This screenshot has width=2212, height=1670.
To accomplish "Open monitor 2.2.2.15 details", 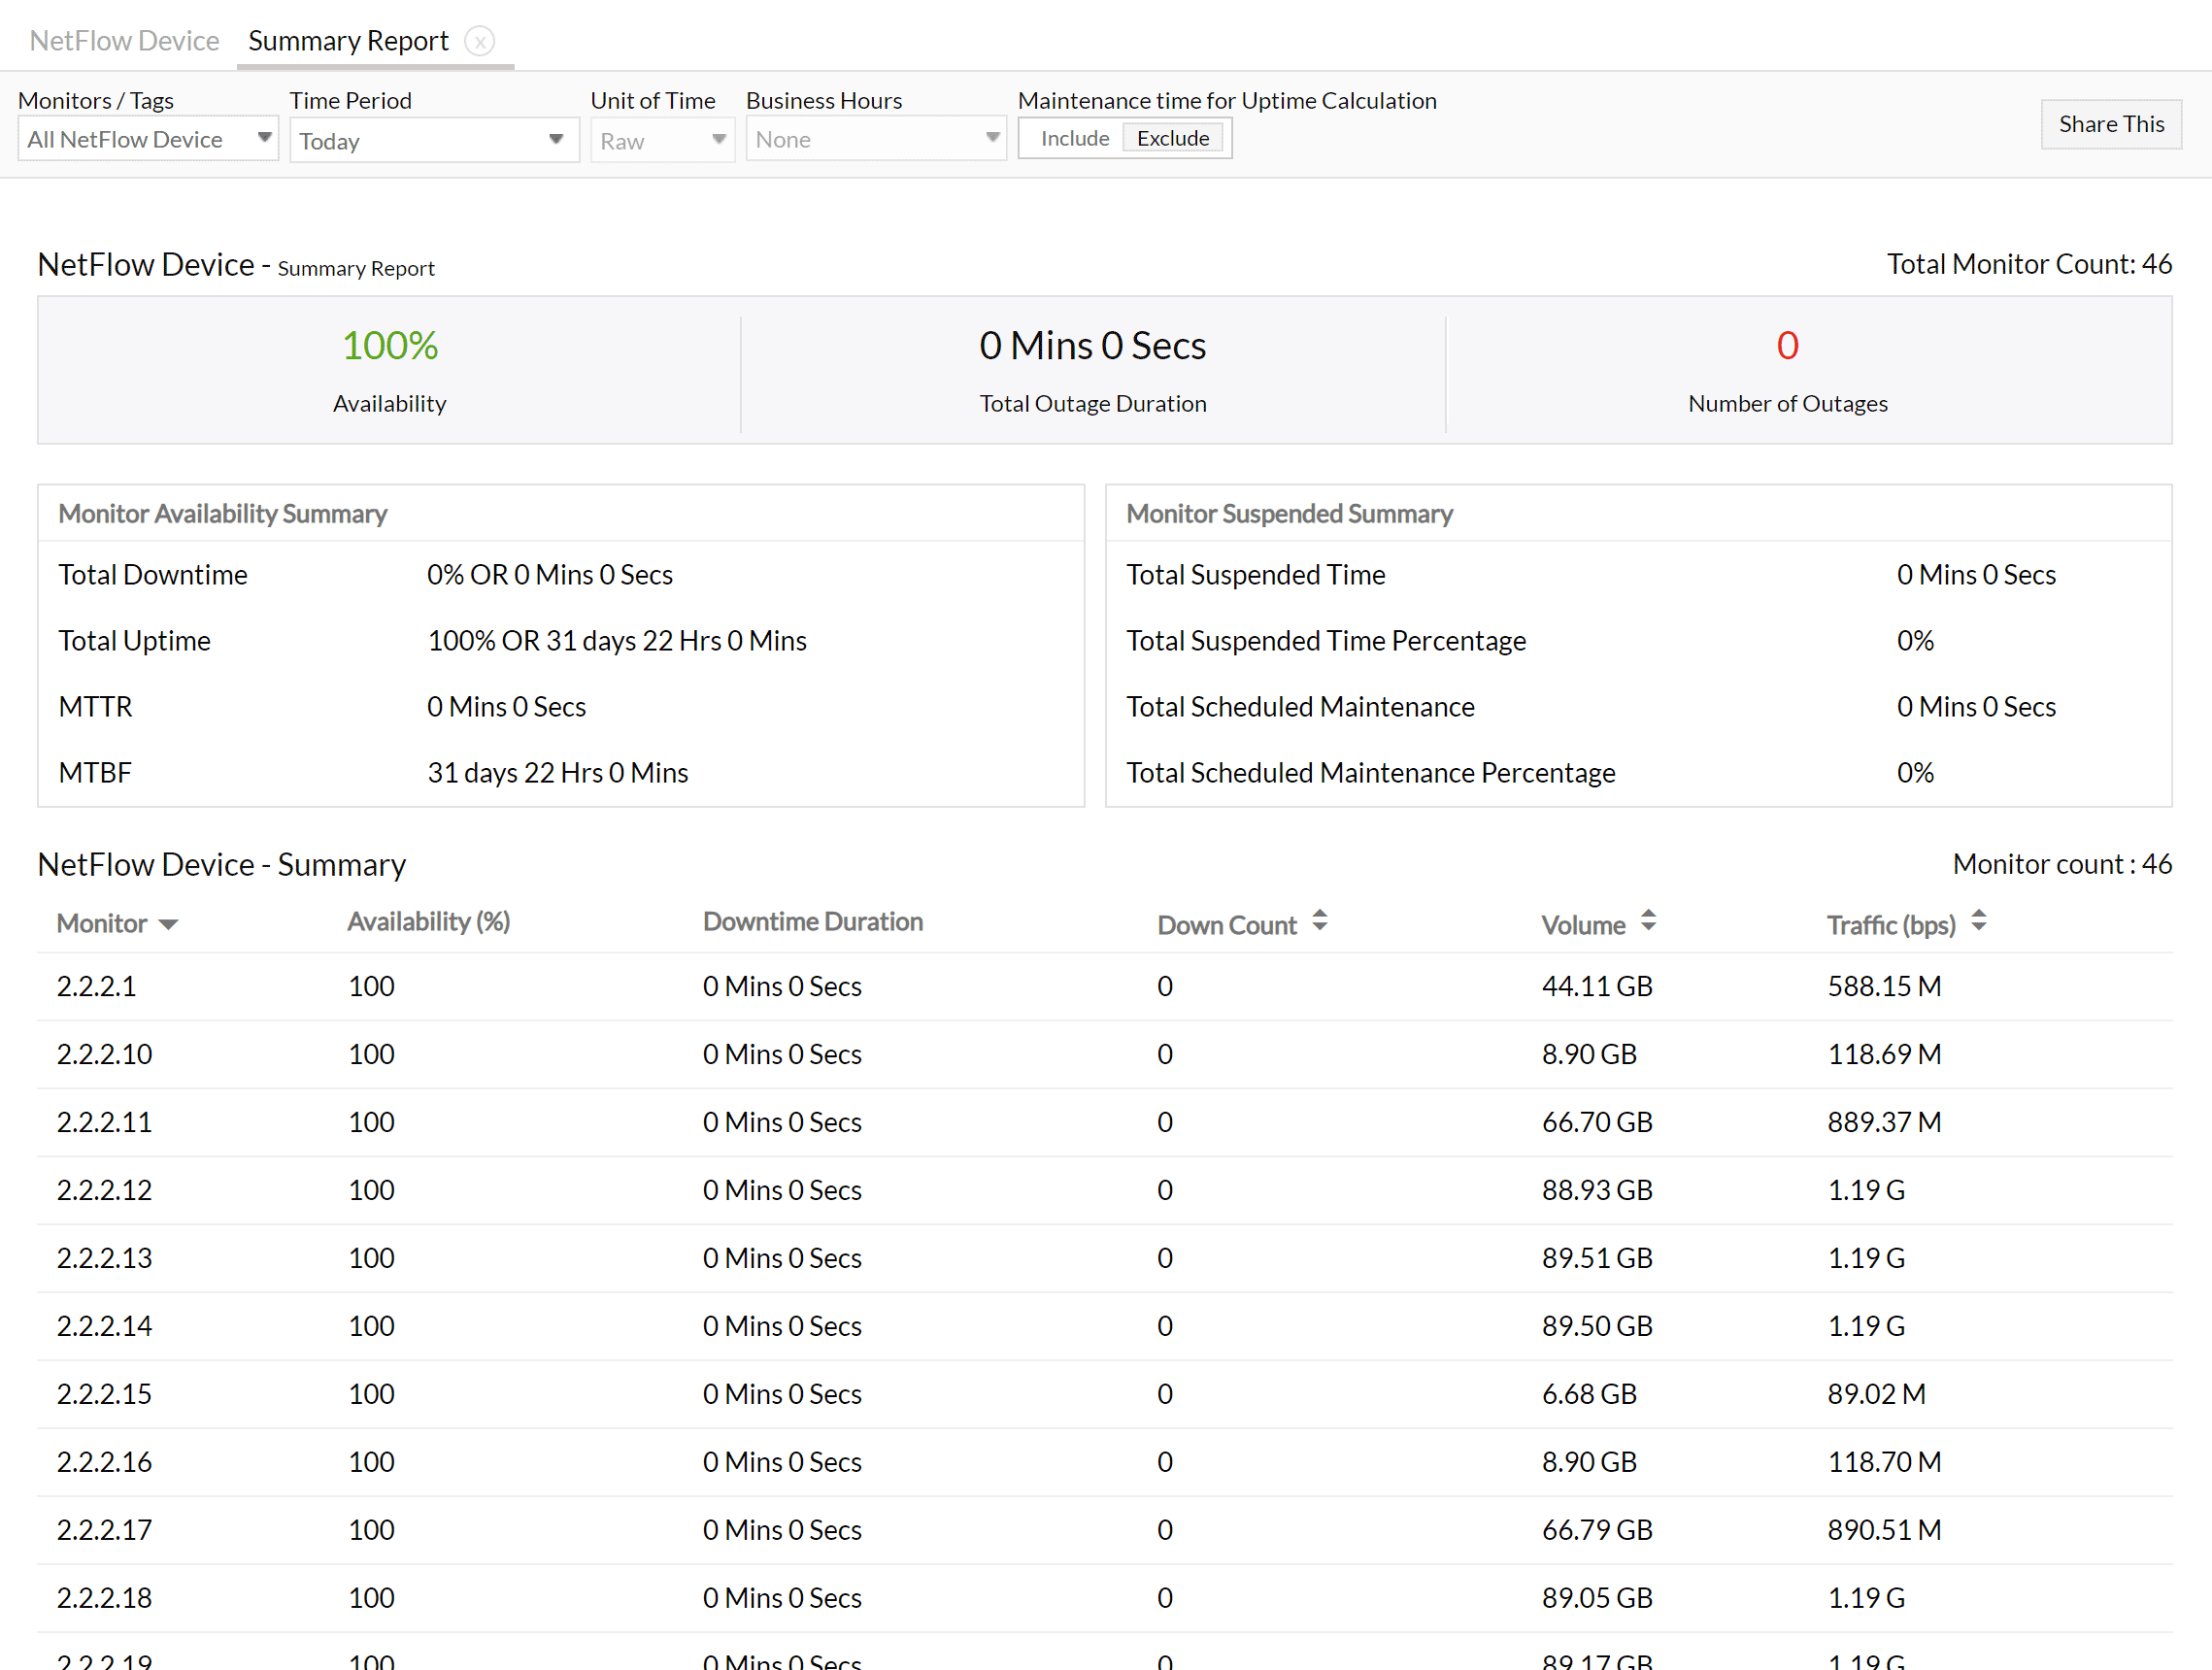I will pos(103,1393).
